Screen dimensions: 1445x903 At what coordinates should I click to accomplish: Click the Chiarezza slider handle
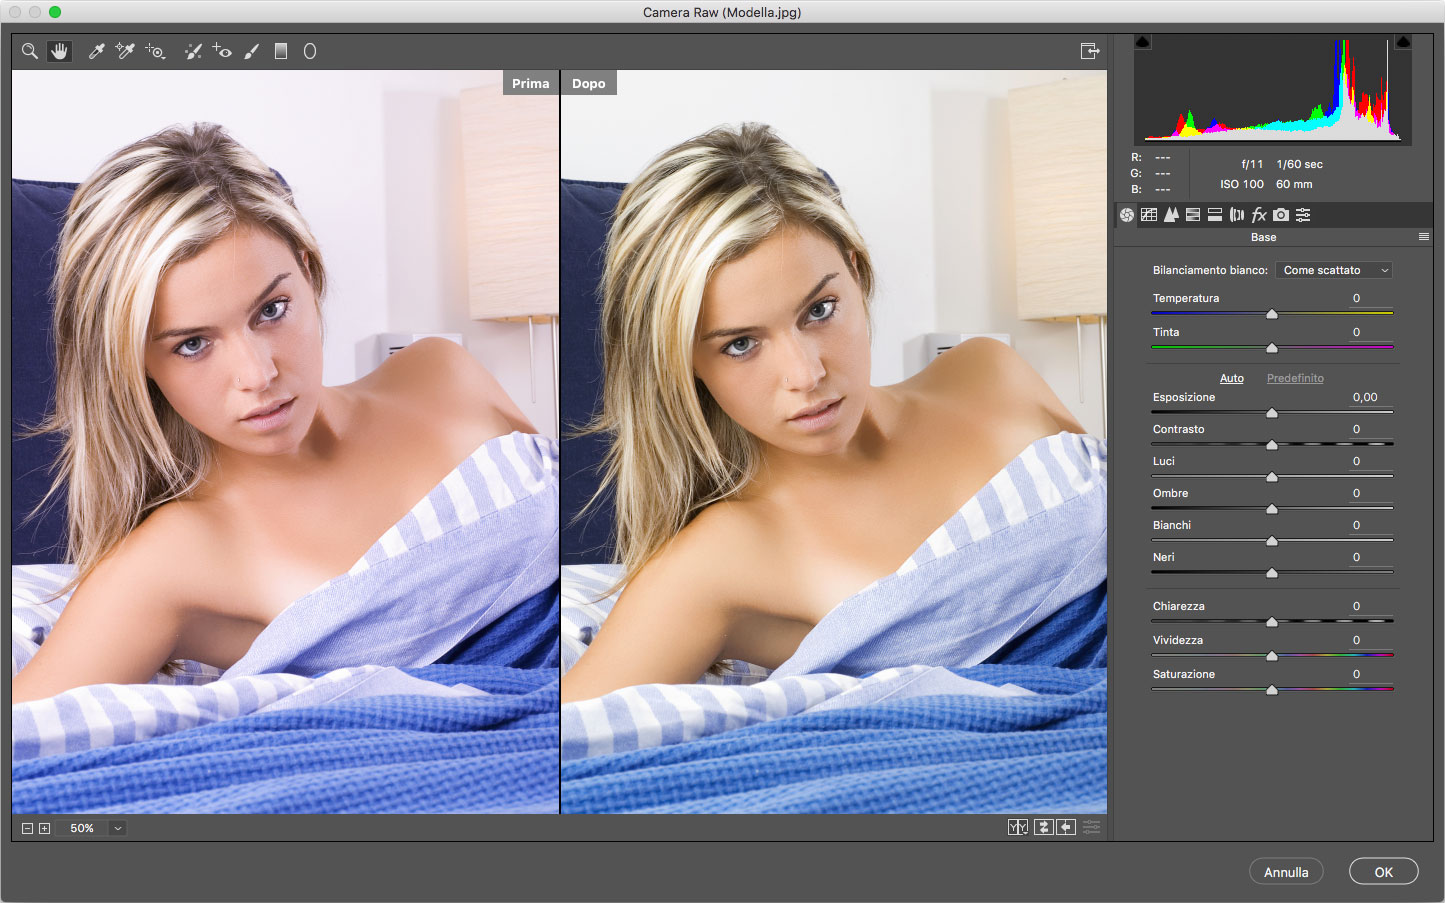(1272, 622)
